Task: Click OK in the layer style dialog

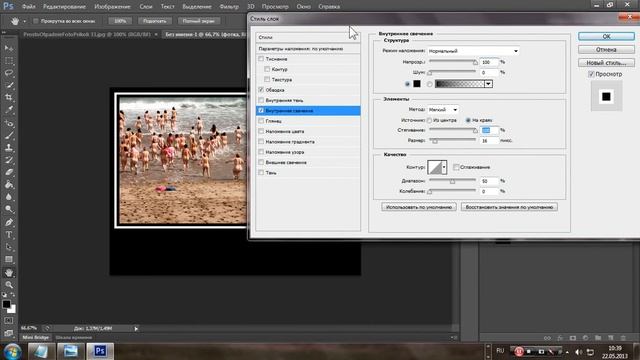Action: pyautogui.click(x=606, y=36)
